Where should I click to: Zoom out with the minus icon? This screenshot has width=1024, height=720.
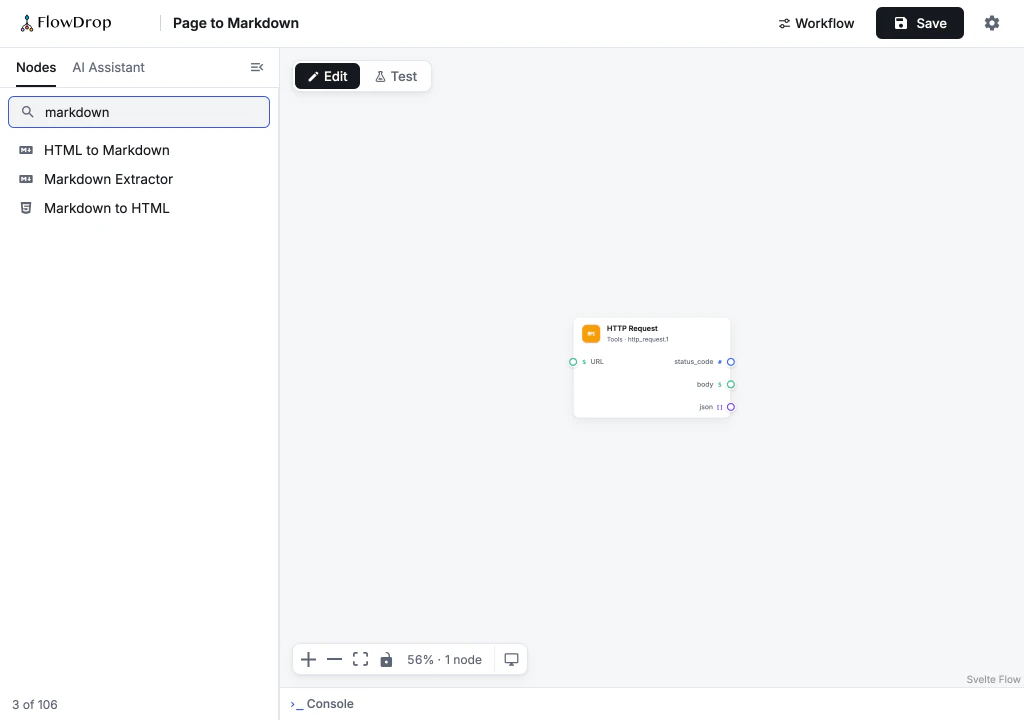pyautogui.click(x=334, y=660)
